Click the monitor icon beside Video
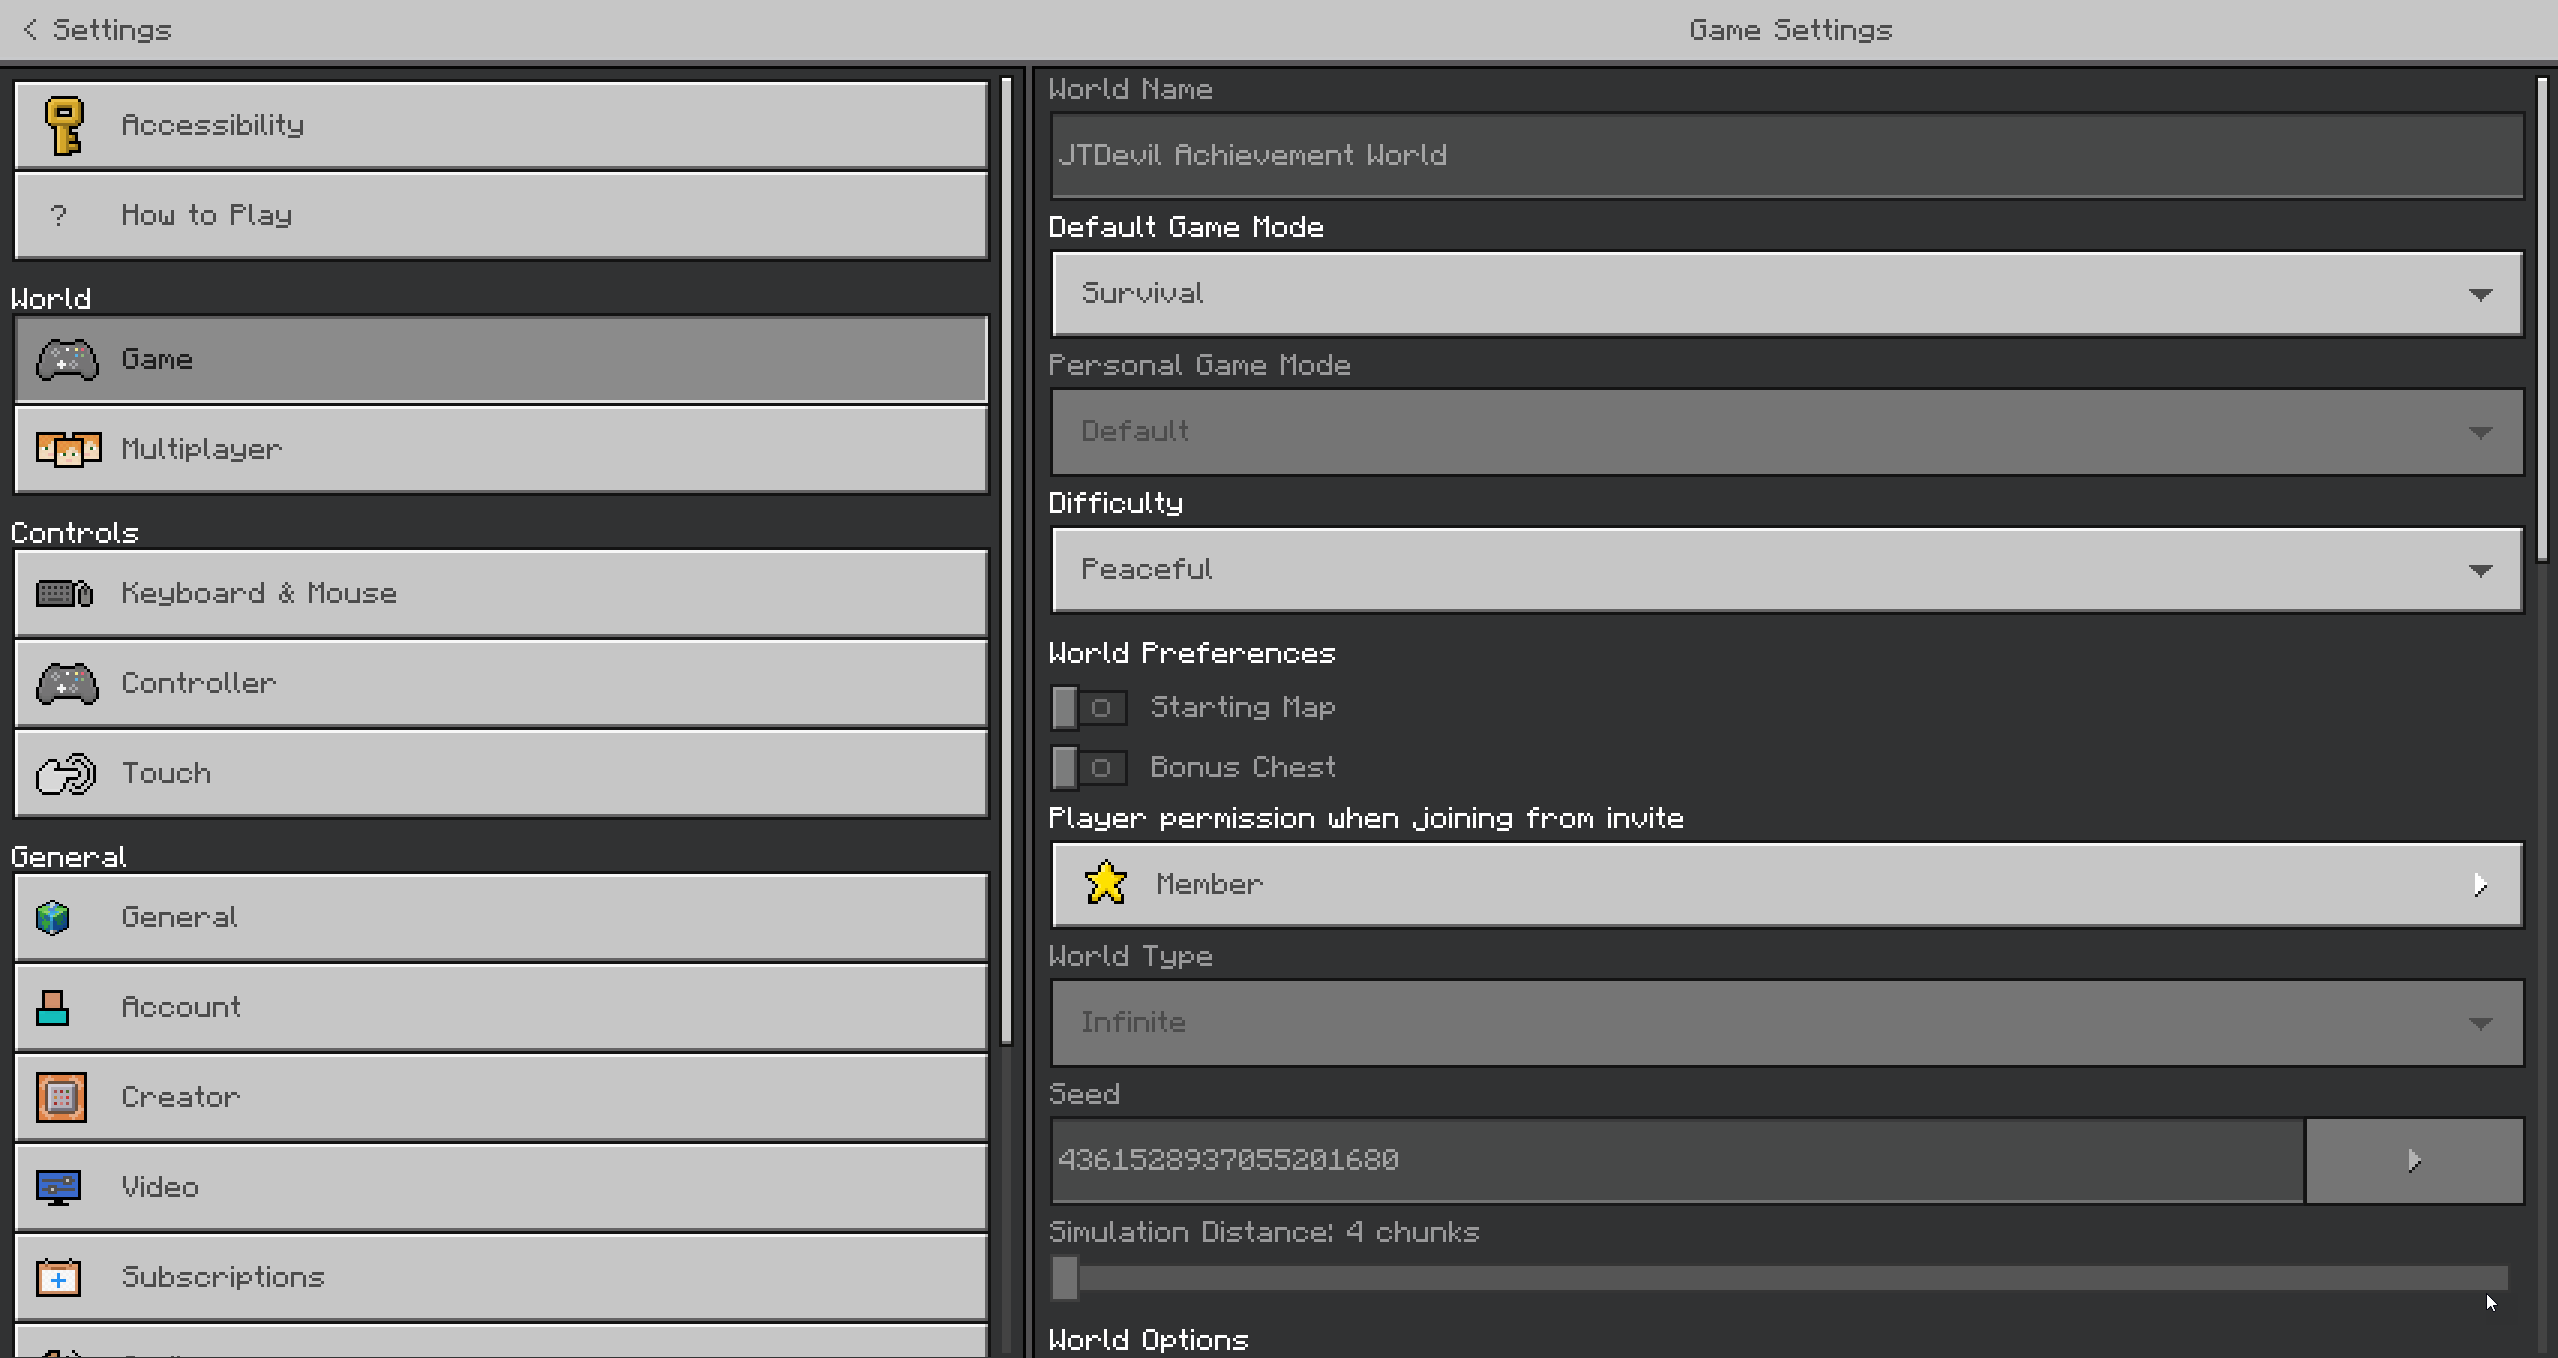The width and height of the screenshot is (2558, 1358). [x=58, y=1187]
